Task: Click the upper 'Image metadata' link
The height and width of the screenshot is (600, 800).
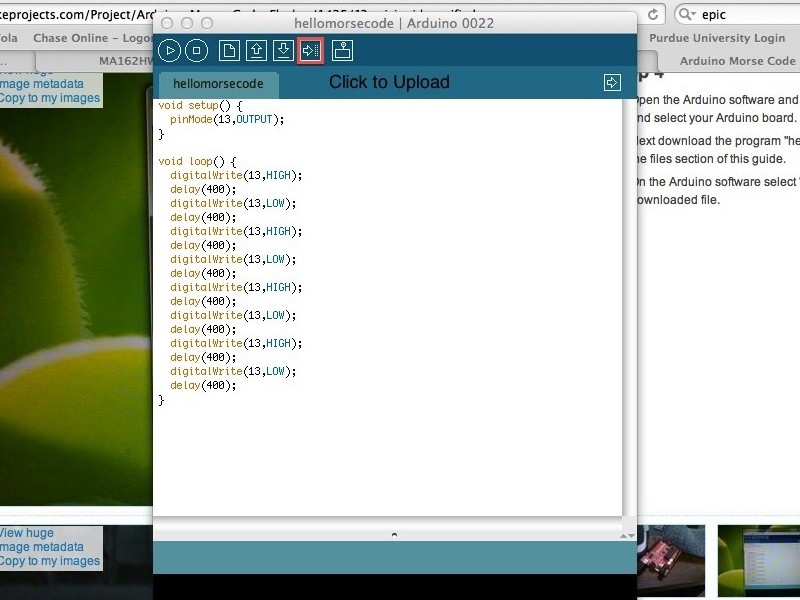Action: tap(42, 84)
